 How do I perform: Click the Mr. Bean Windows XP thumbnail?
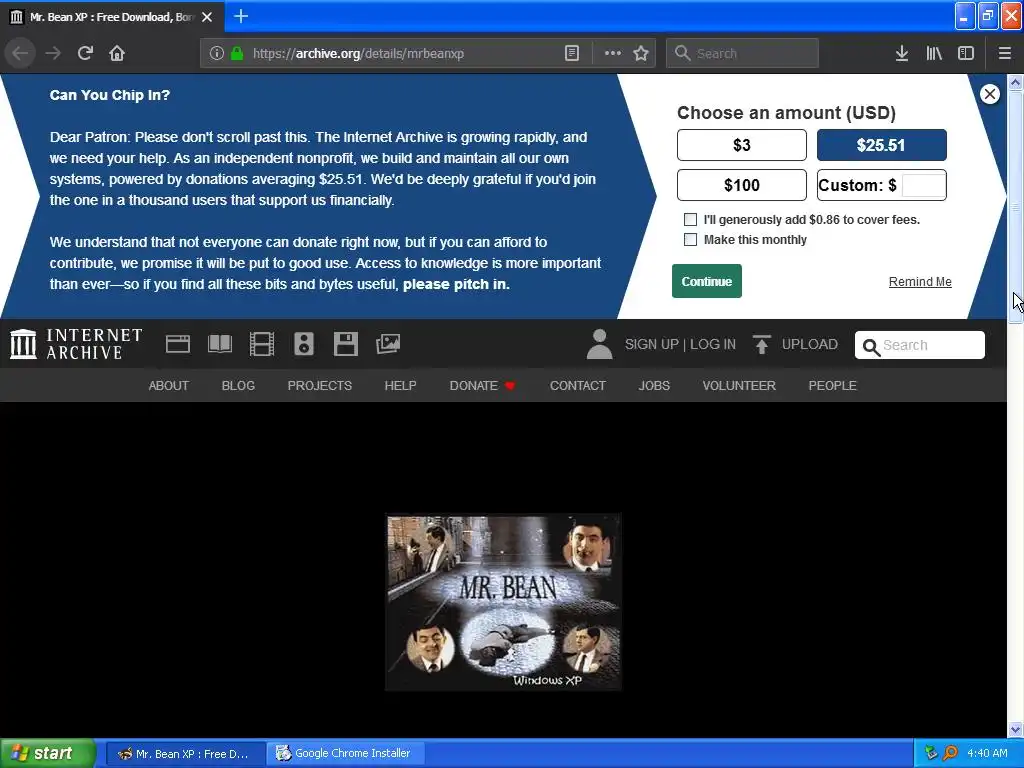[x=503, y=602]
